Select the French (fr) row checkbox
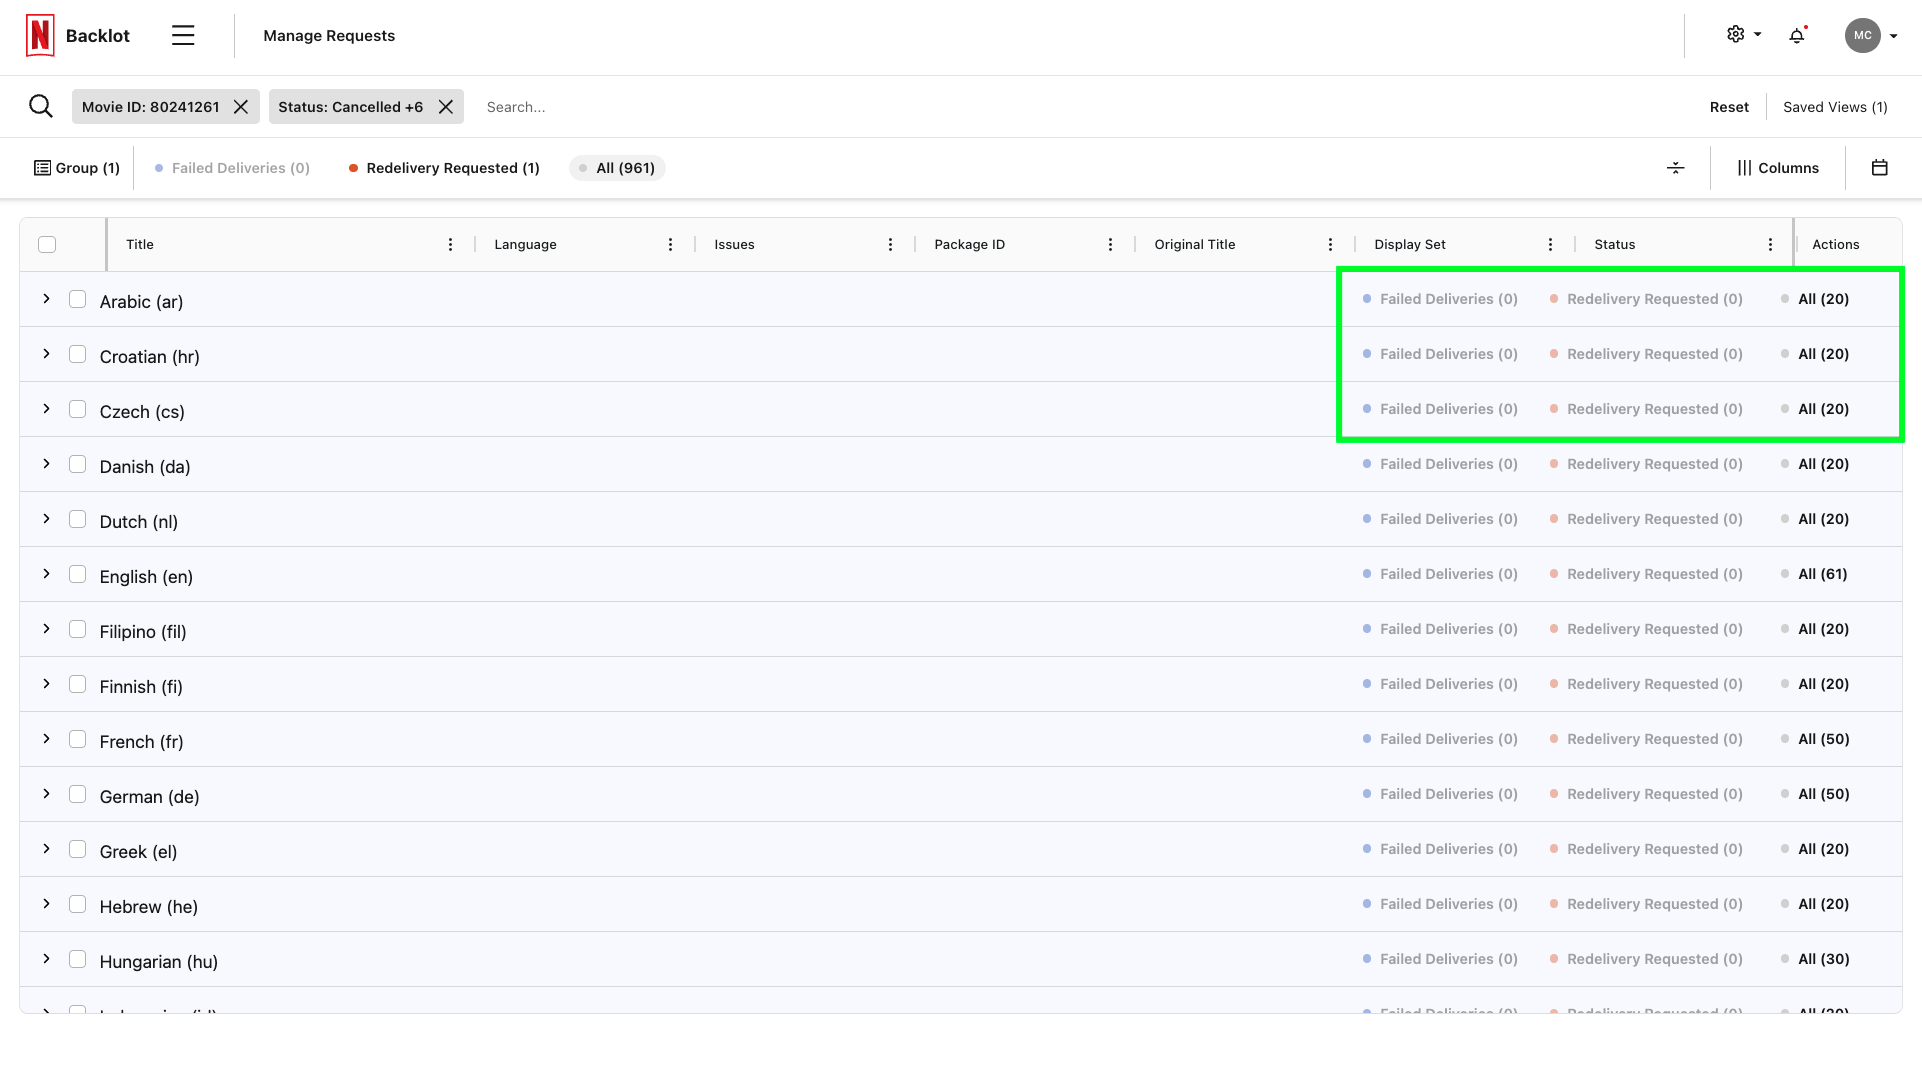 (x=77, y=739)
